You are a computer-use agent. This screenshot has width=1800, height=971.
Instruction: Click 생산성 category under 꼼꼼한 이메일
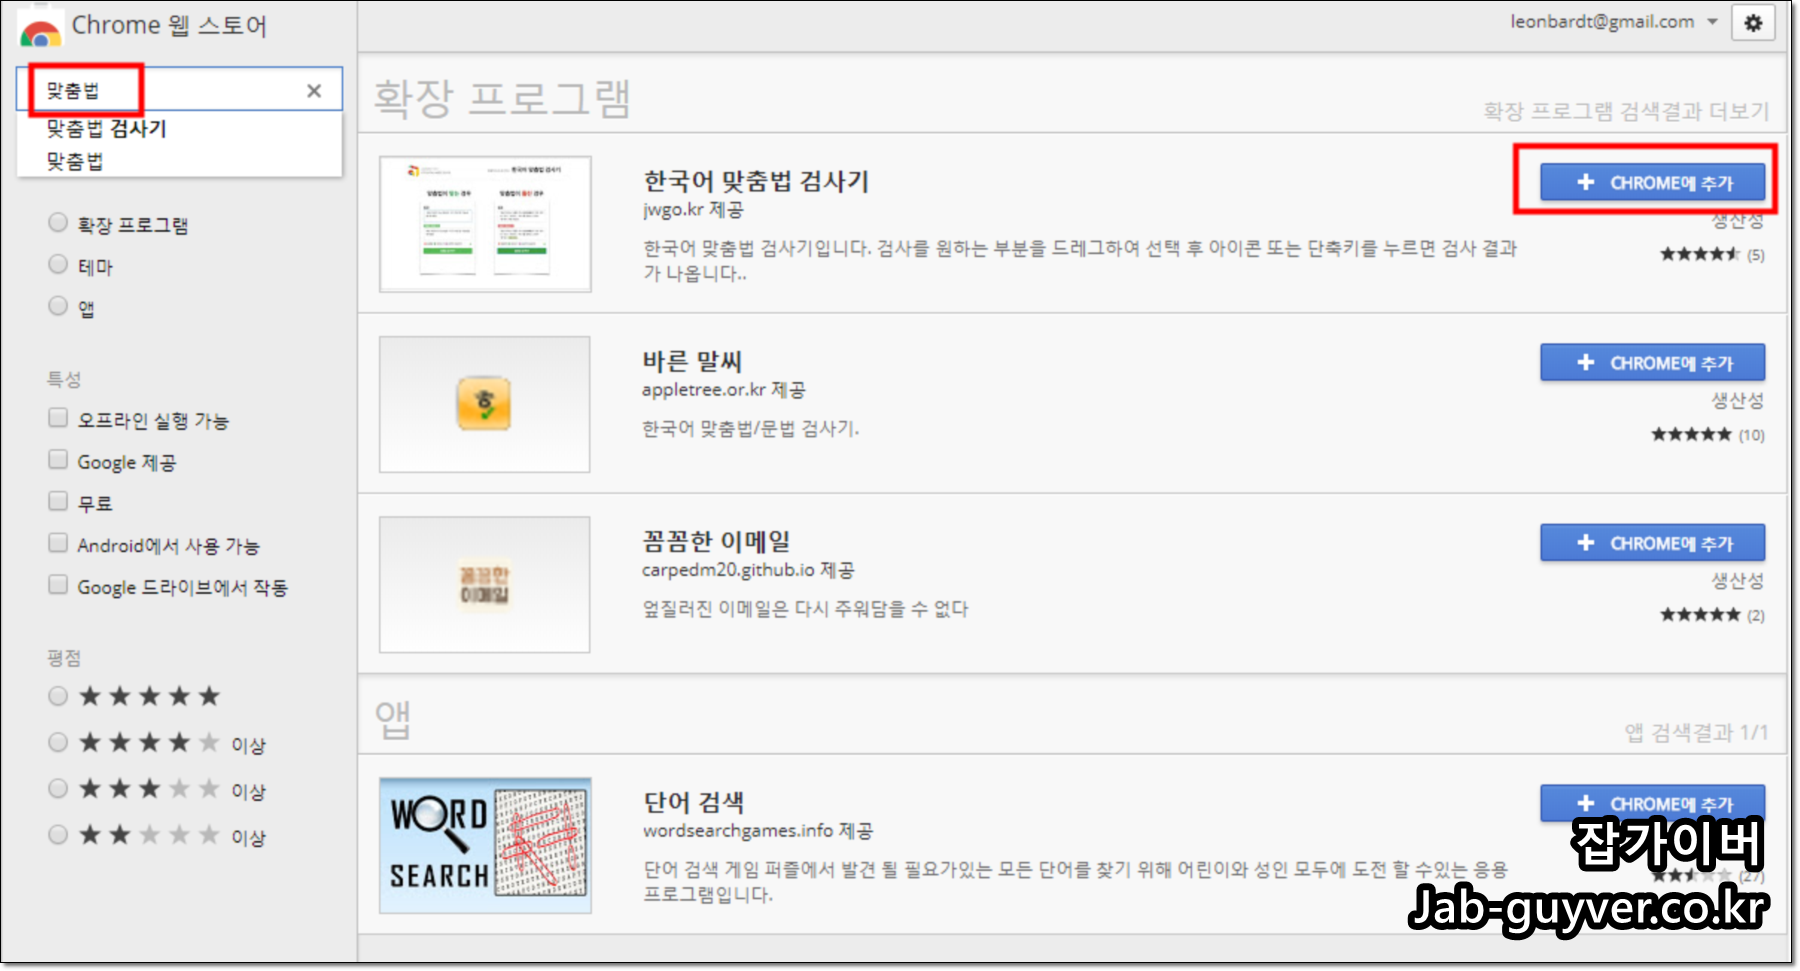click(x=1737, y=580)
